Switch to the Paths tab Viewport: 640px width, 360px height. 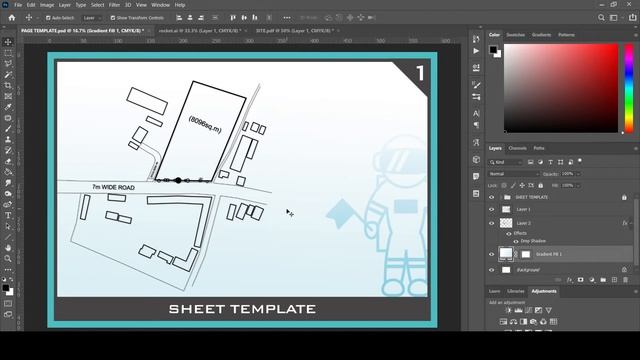(539, 148)
